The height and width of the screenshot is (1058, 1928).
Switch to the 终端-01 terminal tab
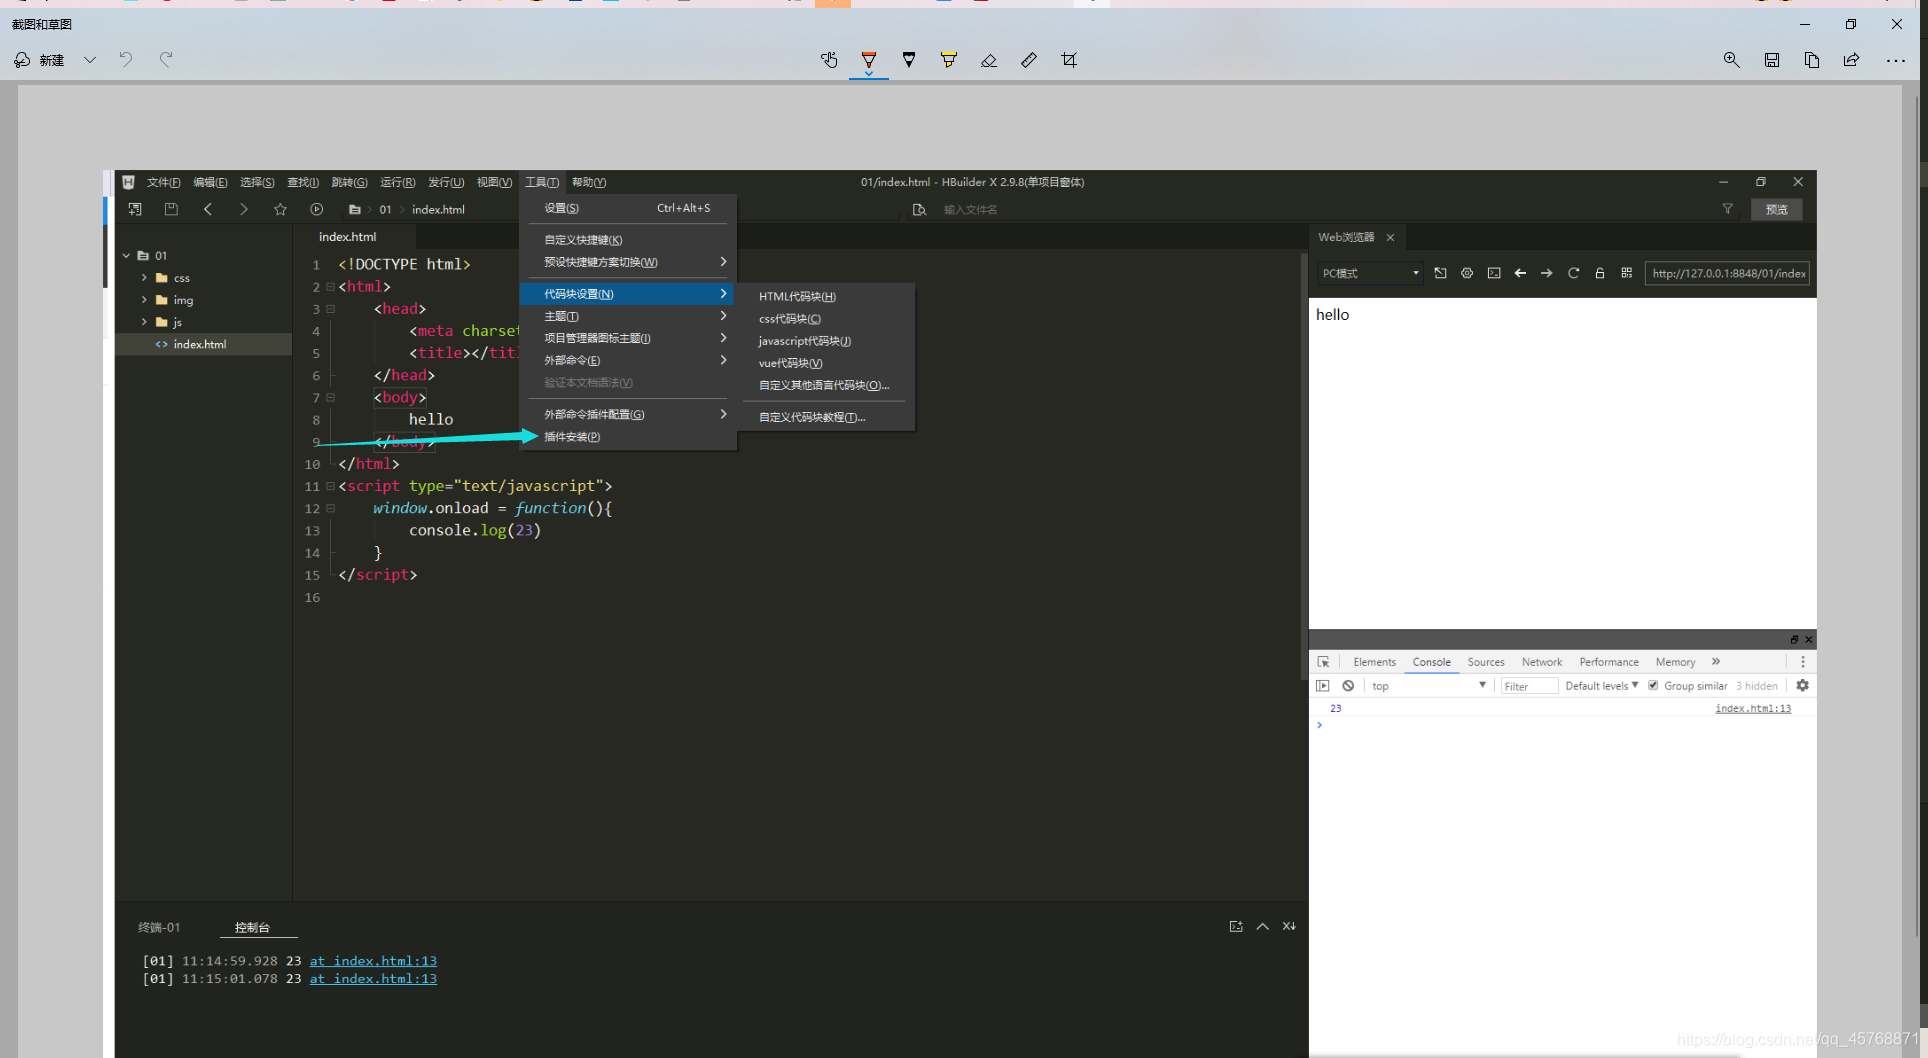pos(159,928)
